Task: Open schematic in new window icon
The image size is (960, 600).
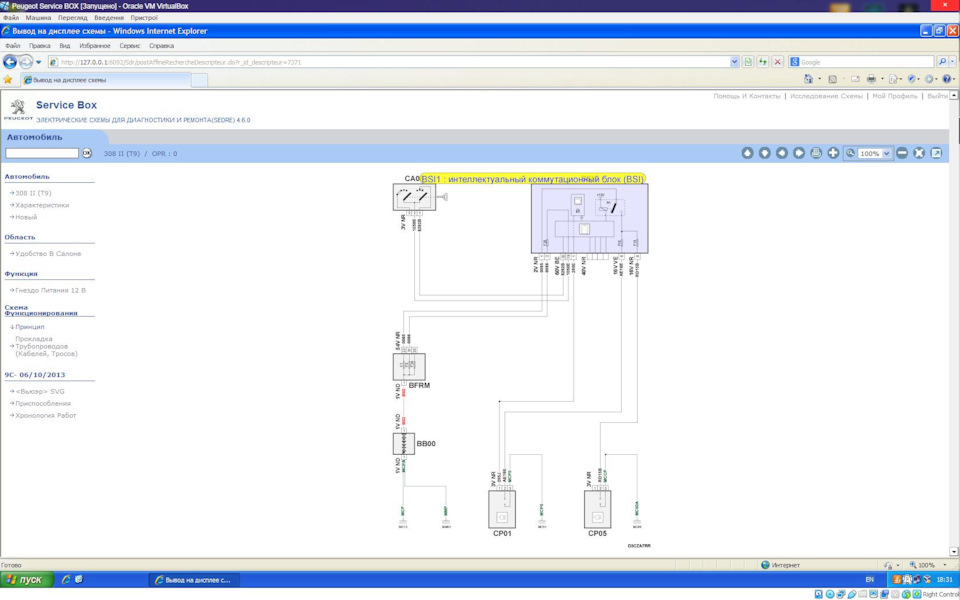Action: 936,153
